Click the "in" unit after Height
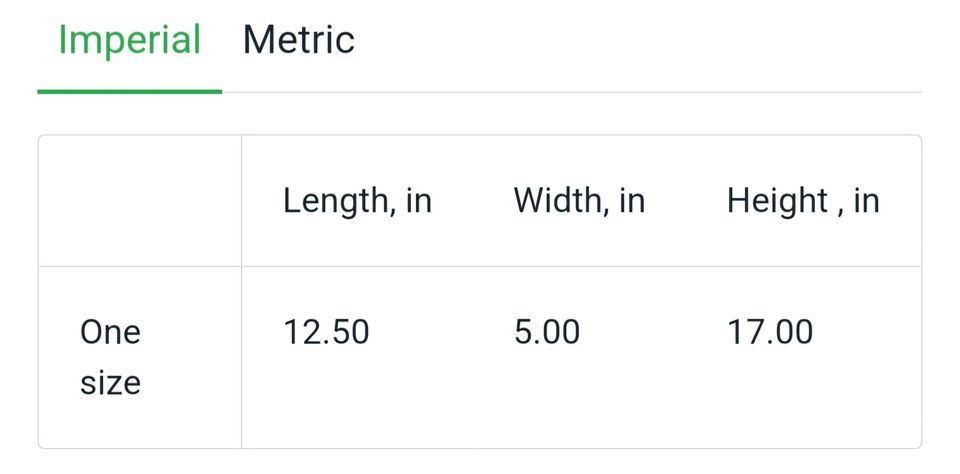 [x=866, y=201]
